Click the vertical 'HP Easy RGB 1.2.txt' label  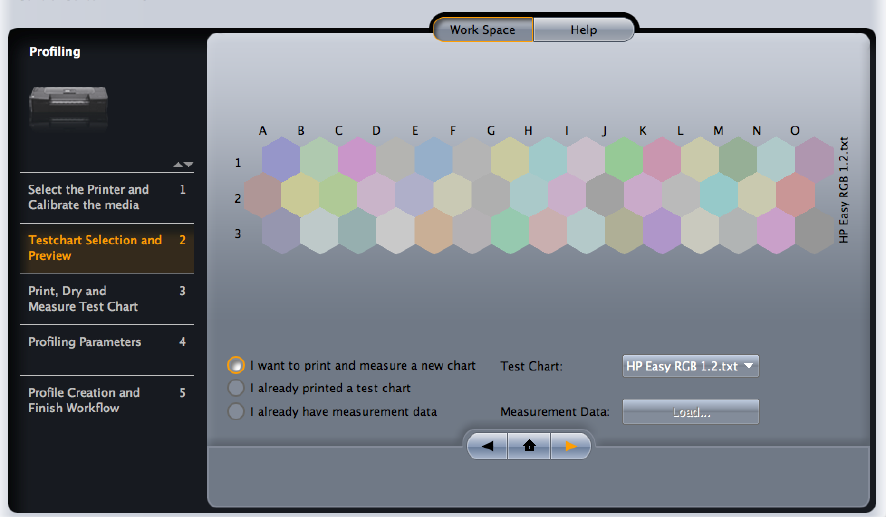pyautogui.click(x=844, y=190)
